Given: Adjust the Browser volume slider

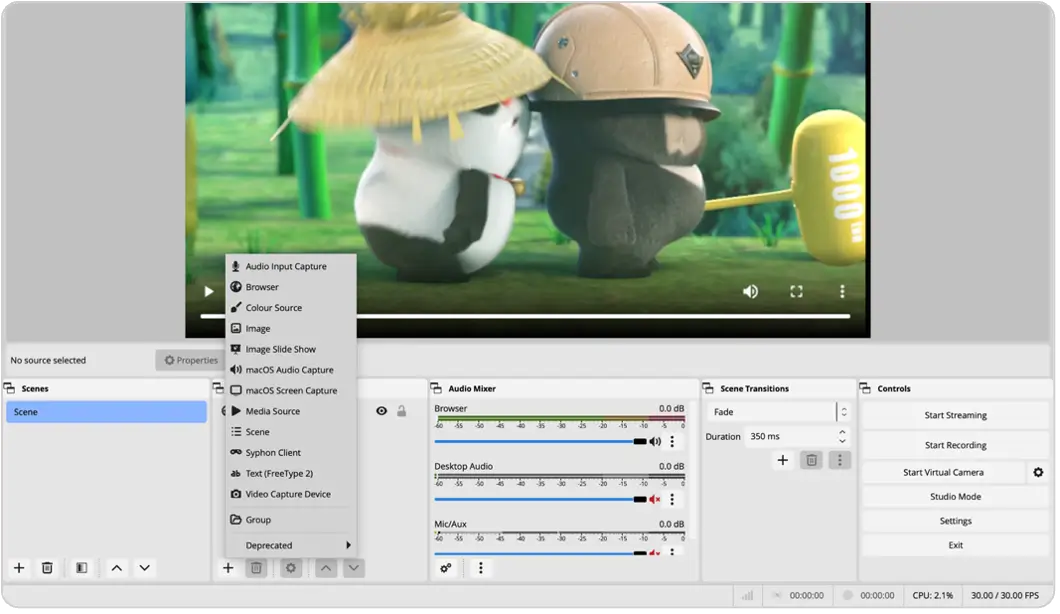Looking at the screenshot, I should [x=541, y=443].
